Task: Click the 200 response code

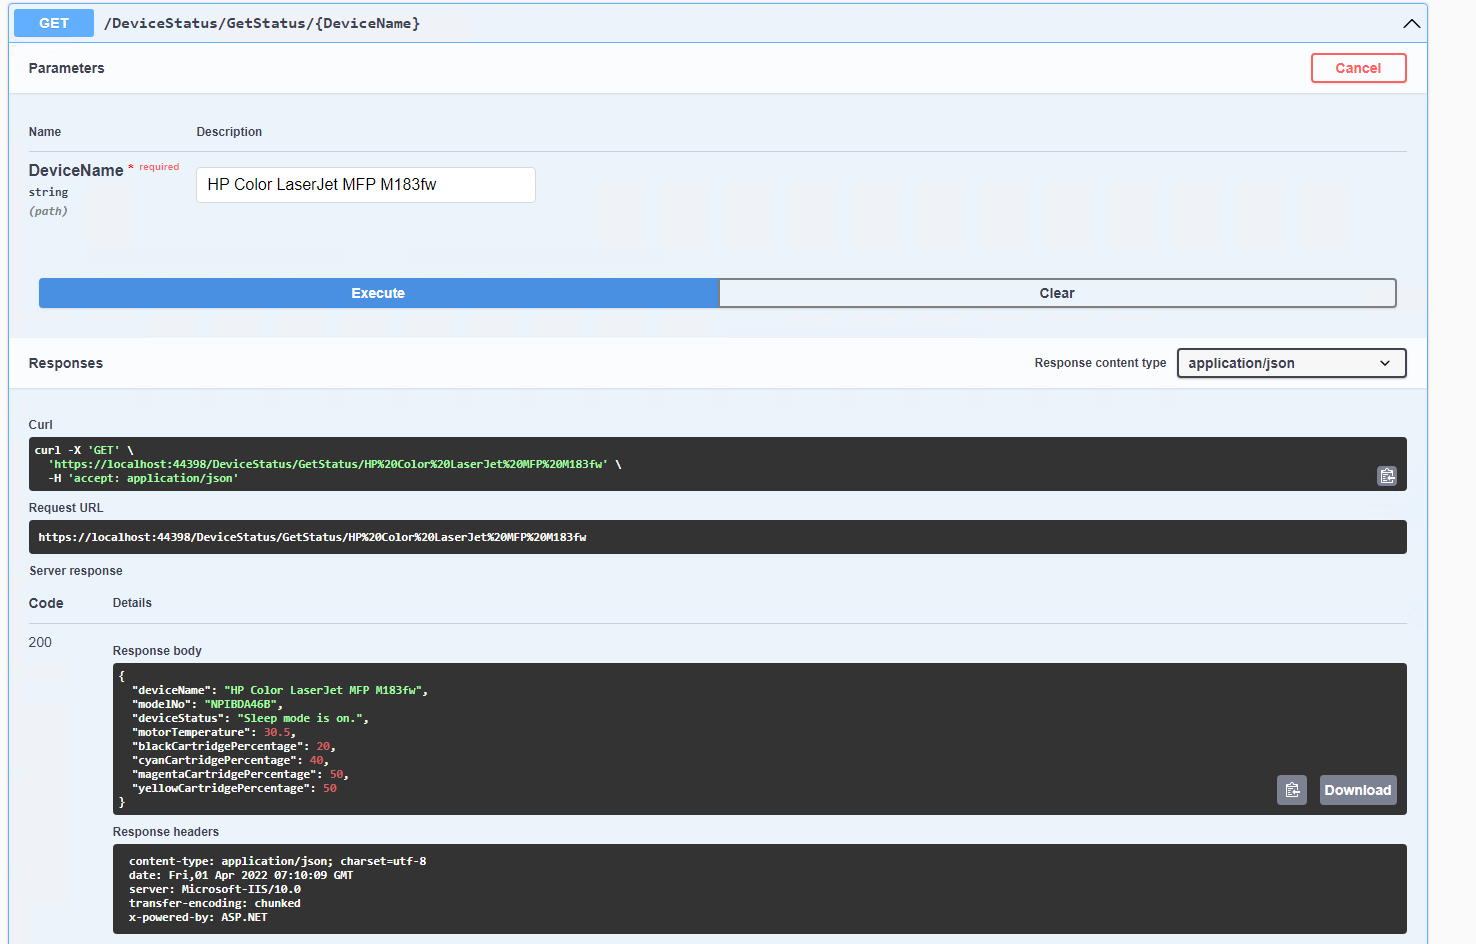Action: (40, 642)
